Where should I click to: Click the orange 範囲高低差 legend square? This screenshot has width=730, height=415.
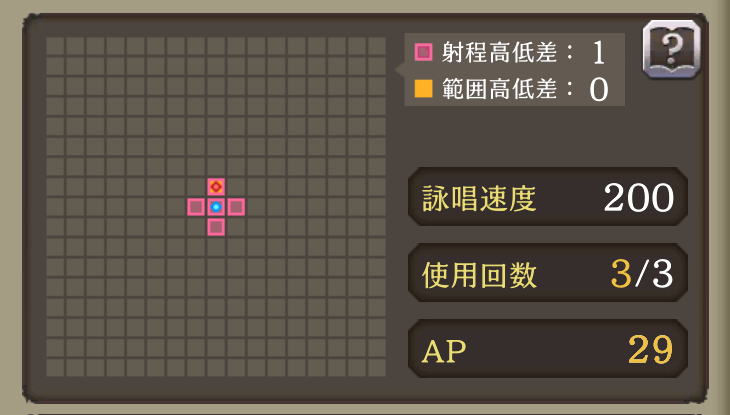tap(423, 88)
